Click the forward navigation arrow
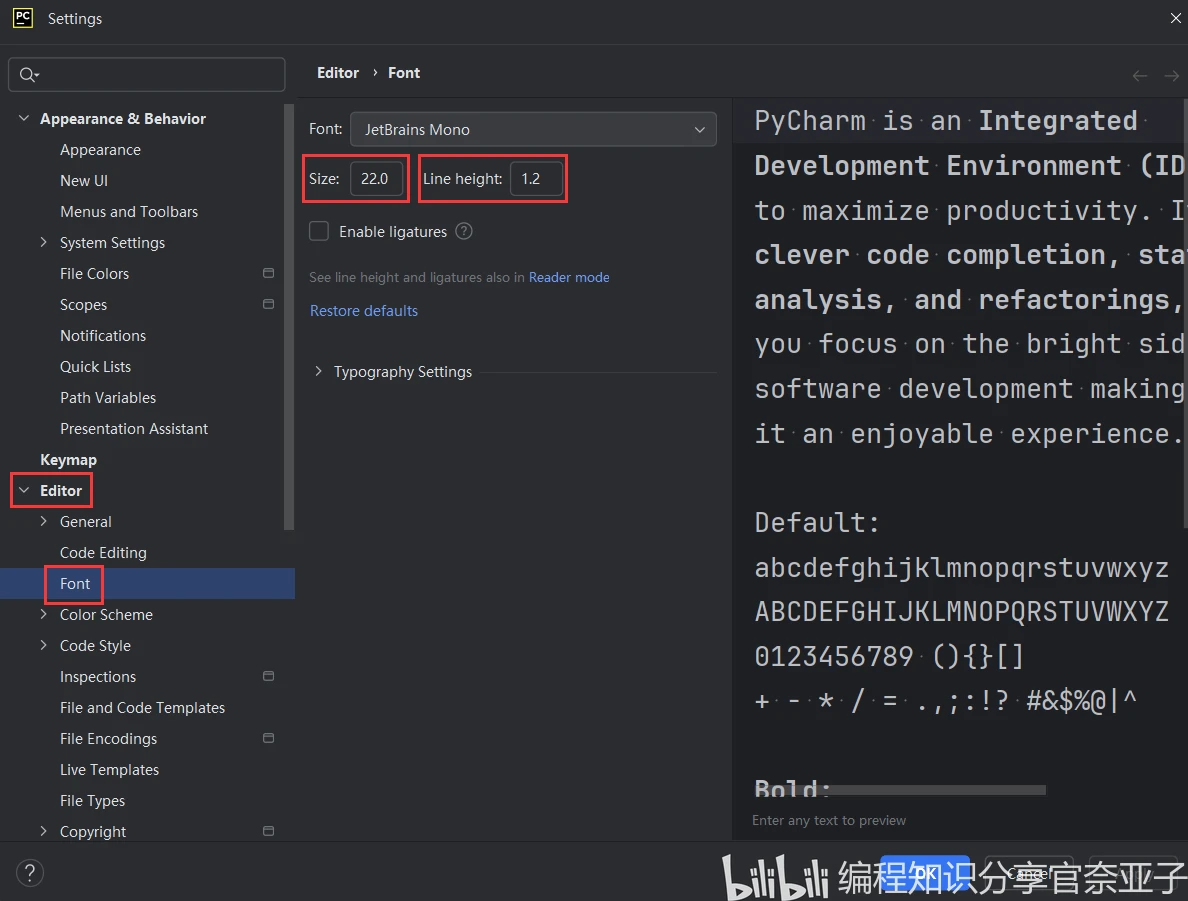This screenshot has width=1188, height=901. pos(1171,75)
